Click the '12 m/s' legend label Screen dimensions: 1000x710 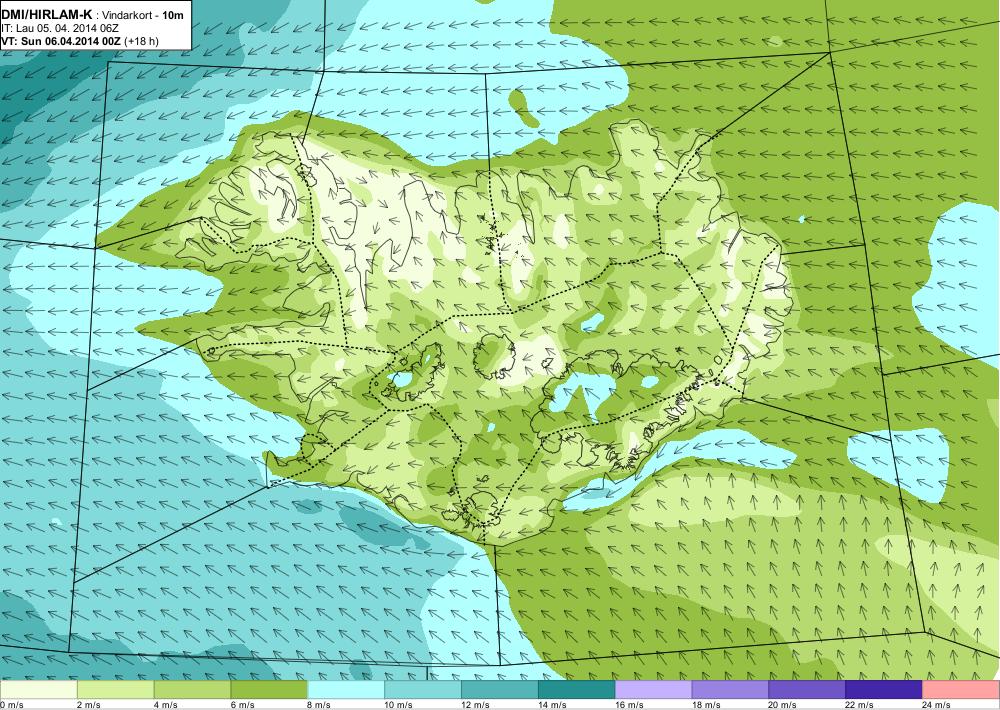pyautogui.click(x=476, y=705)
